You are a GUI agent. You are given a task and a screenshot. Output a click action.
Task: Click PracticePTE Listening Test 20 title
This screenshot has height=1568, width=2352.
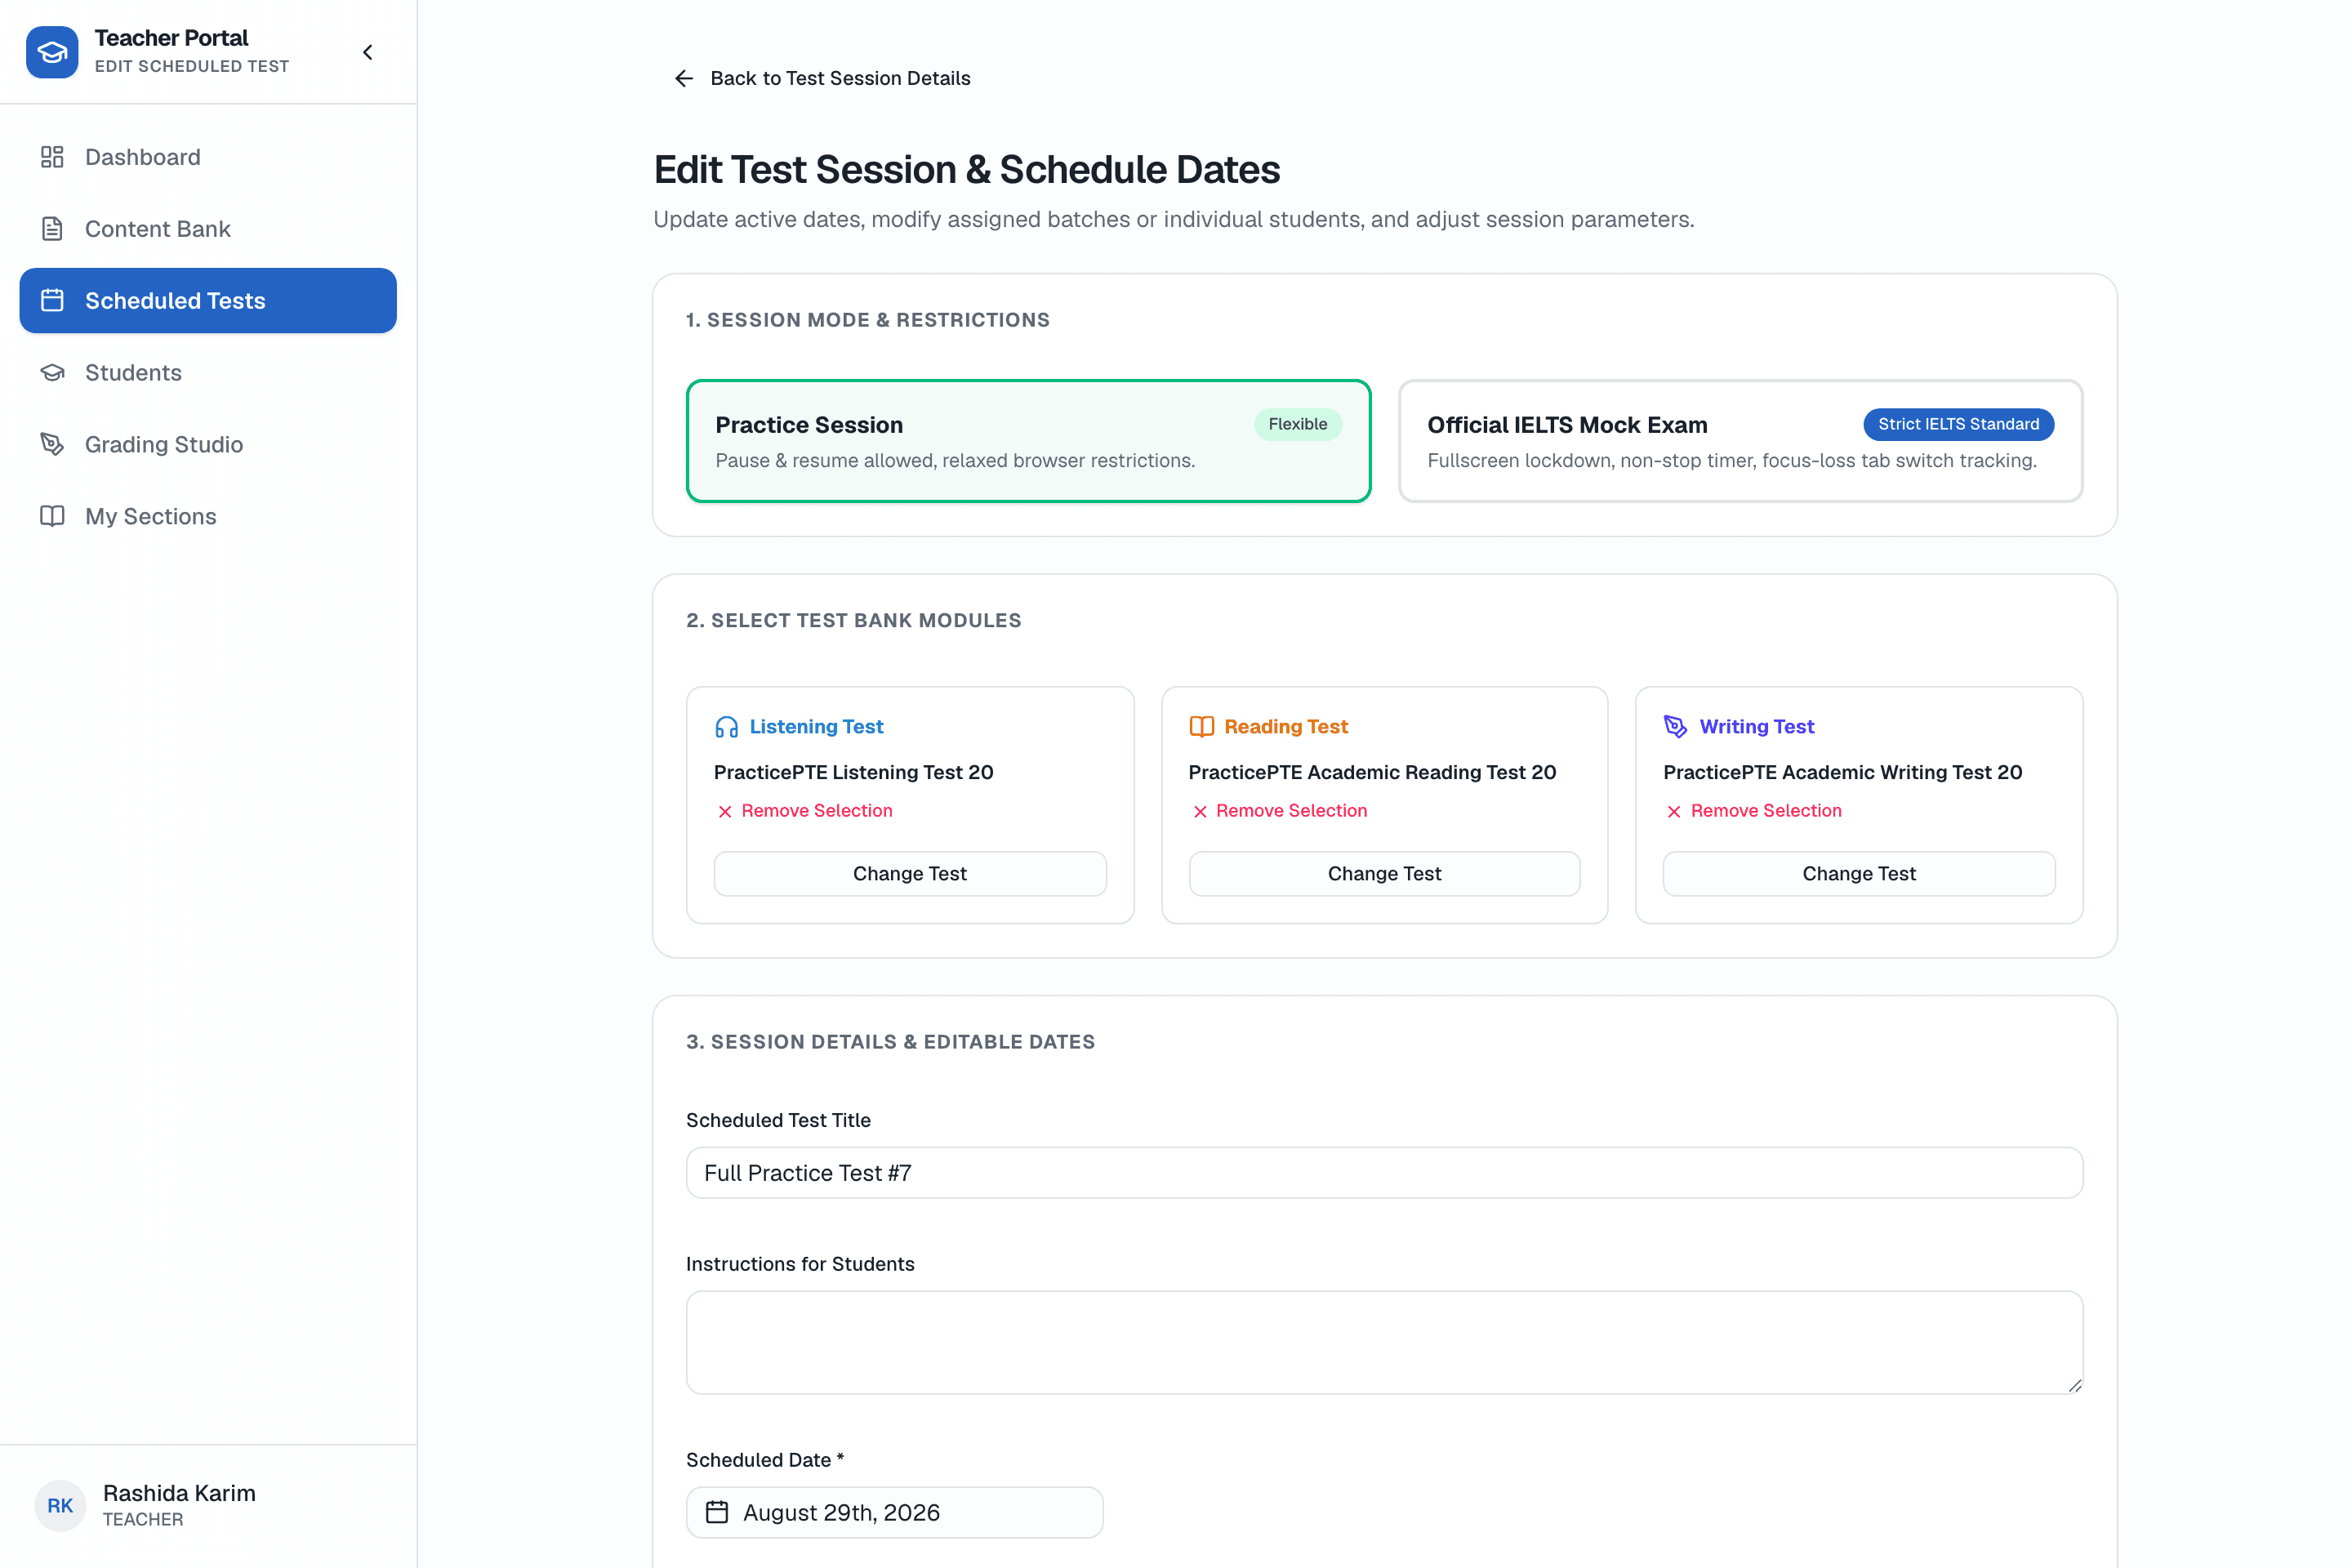click(854, 773)
